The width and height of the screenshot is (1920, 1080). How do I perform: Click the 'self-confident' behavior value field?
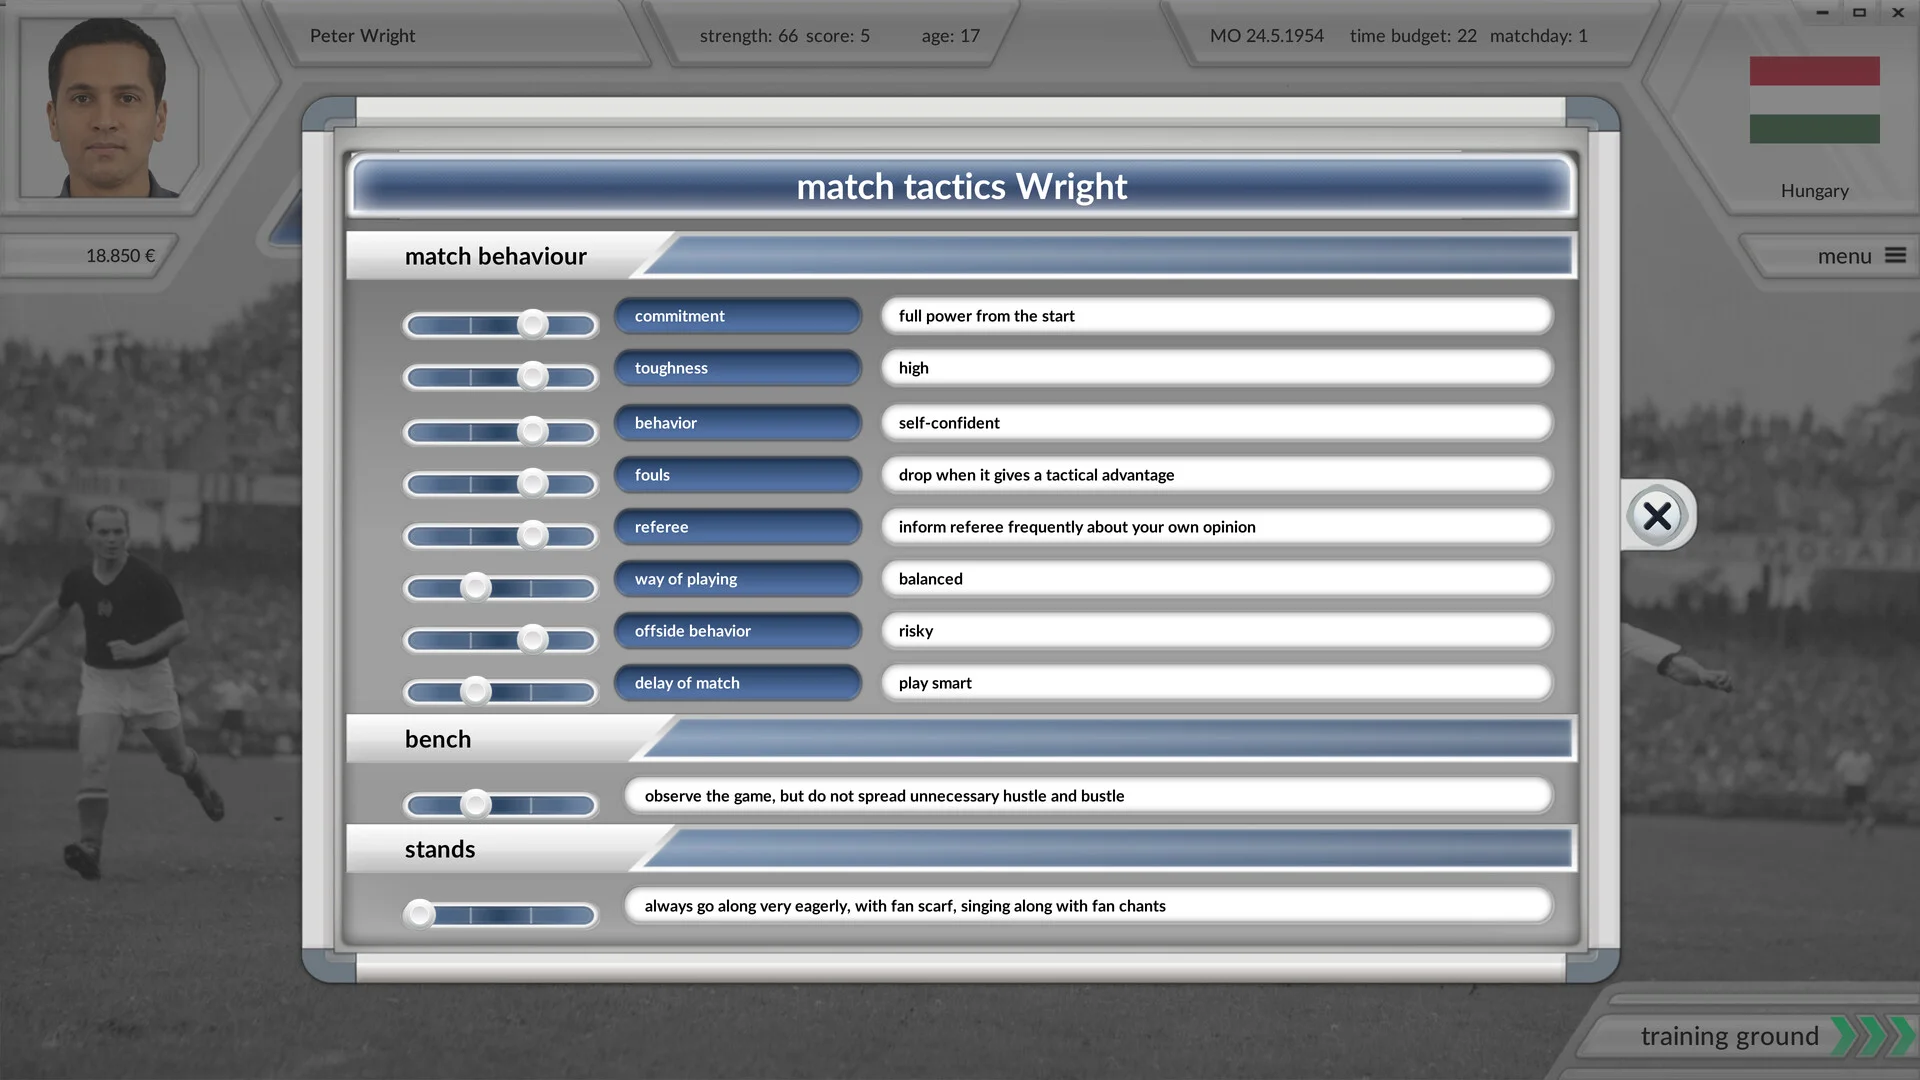click(x=1215, y=422)
